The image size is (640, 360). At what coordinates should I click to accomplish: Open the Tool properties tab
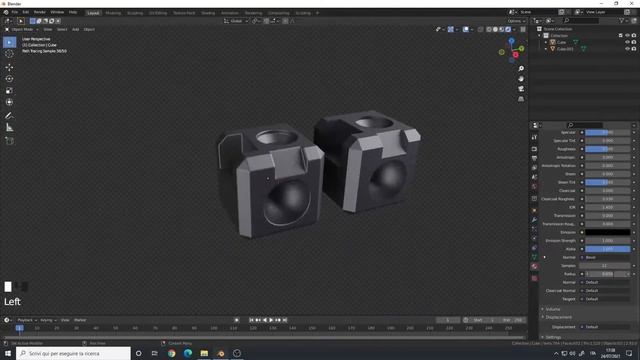click(534, 138)
